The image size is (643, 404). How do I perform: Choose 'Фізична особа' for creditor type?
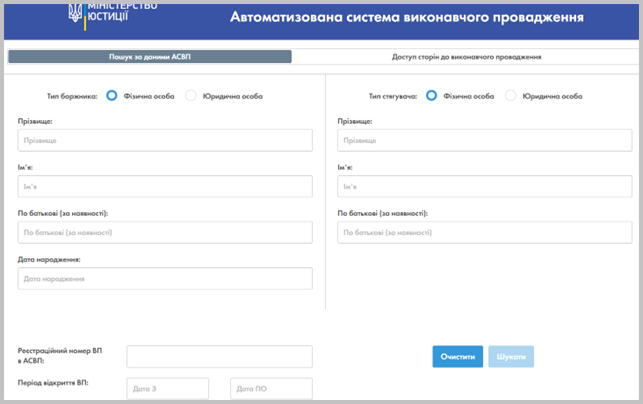tap(432, 96)
